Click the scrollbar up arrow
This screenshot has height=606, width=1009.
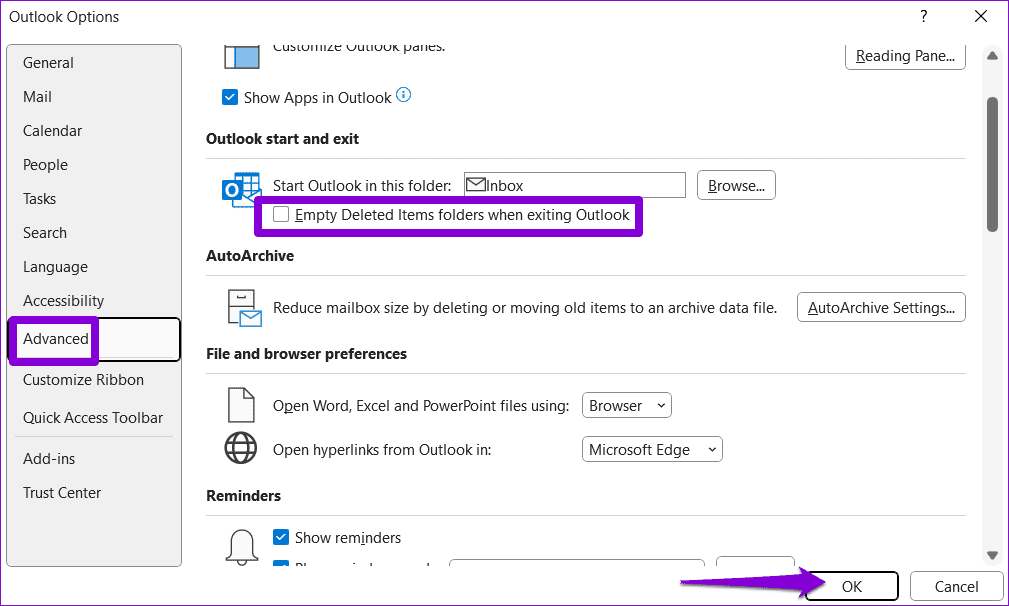992,56
